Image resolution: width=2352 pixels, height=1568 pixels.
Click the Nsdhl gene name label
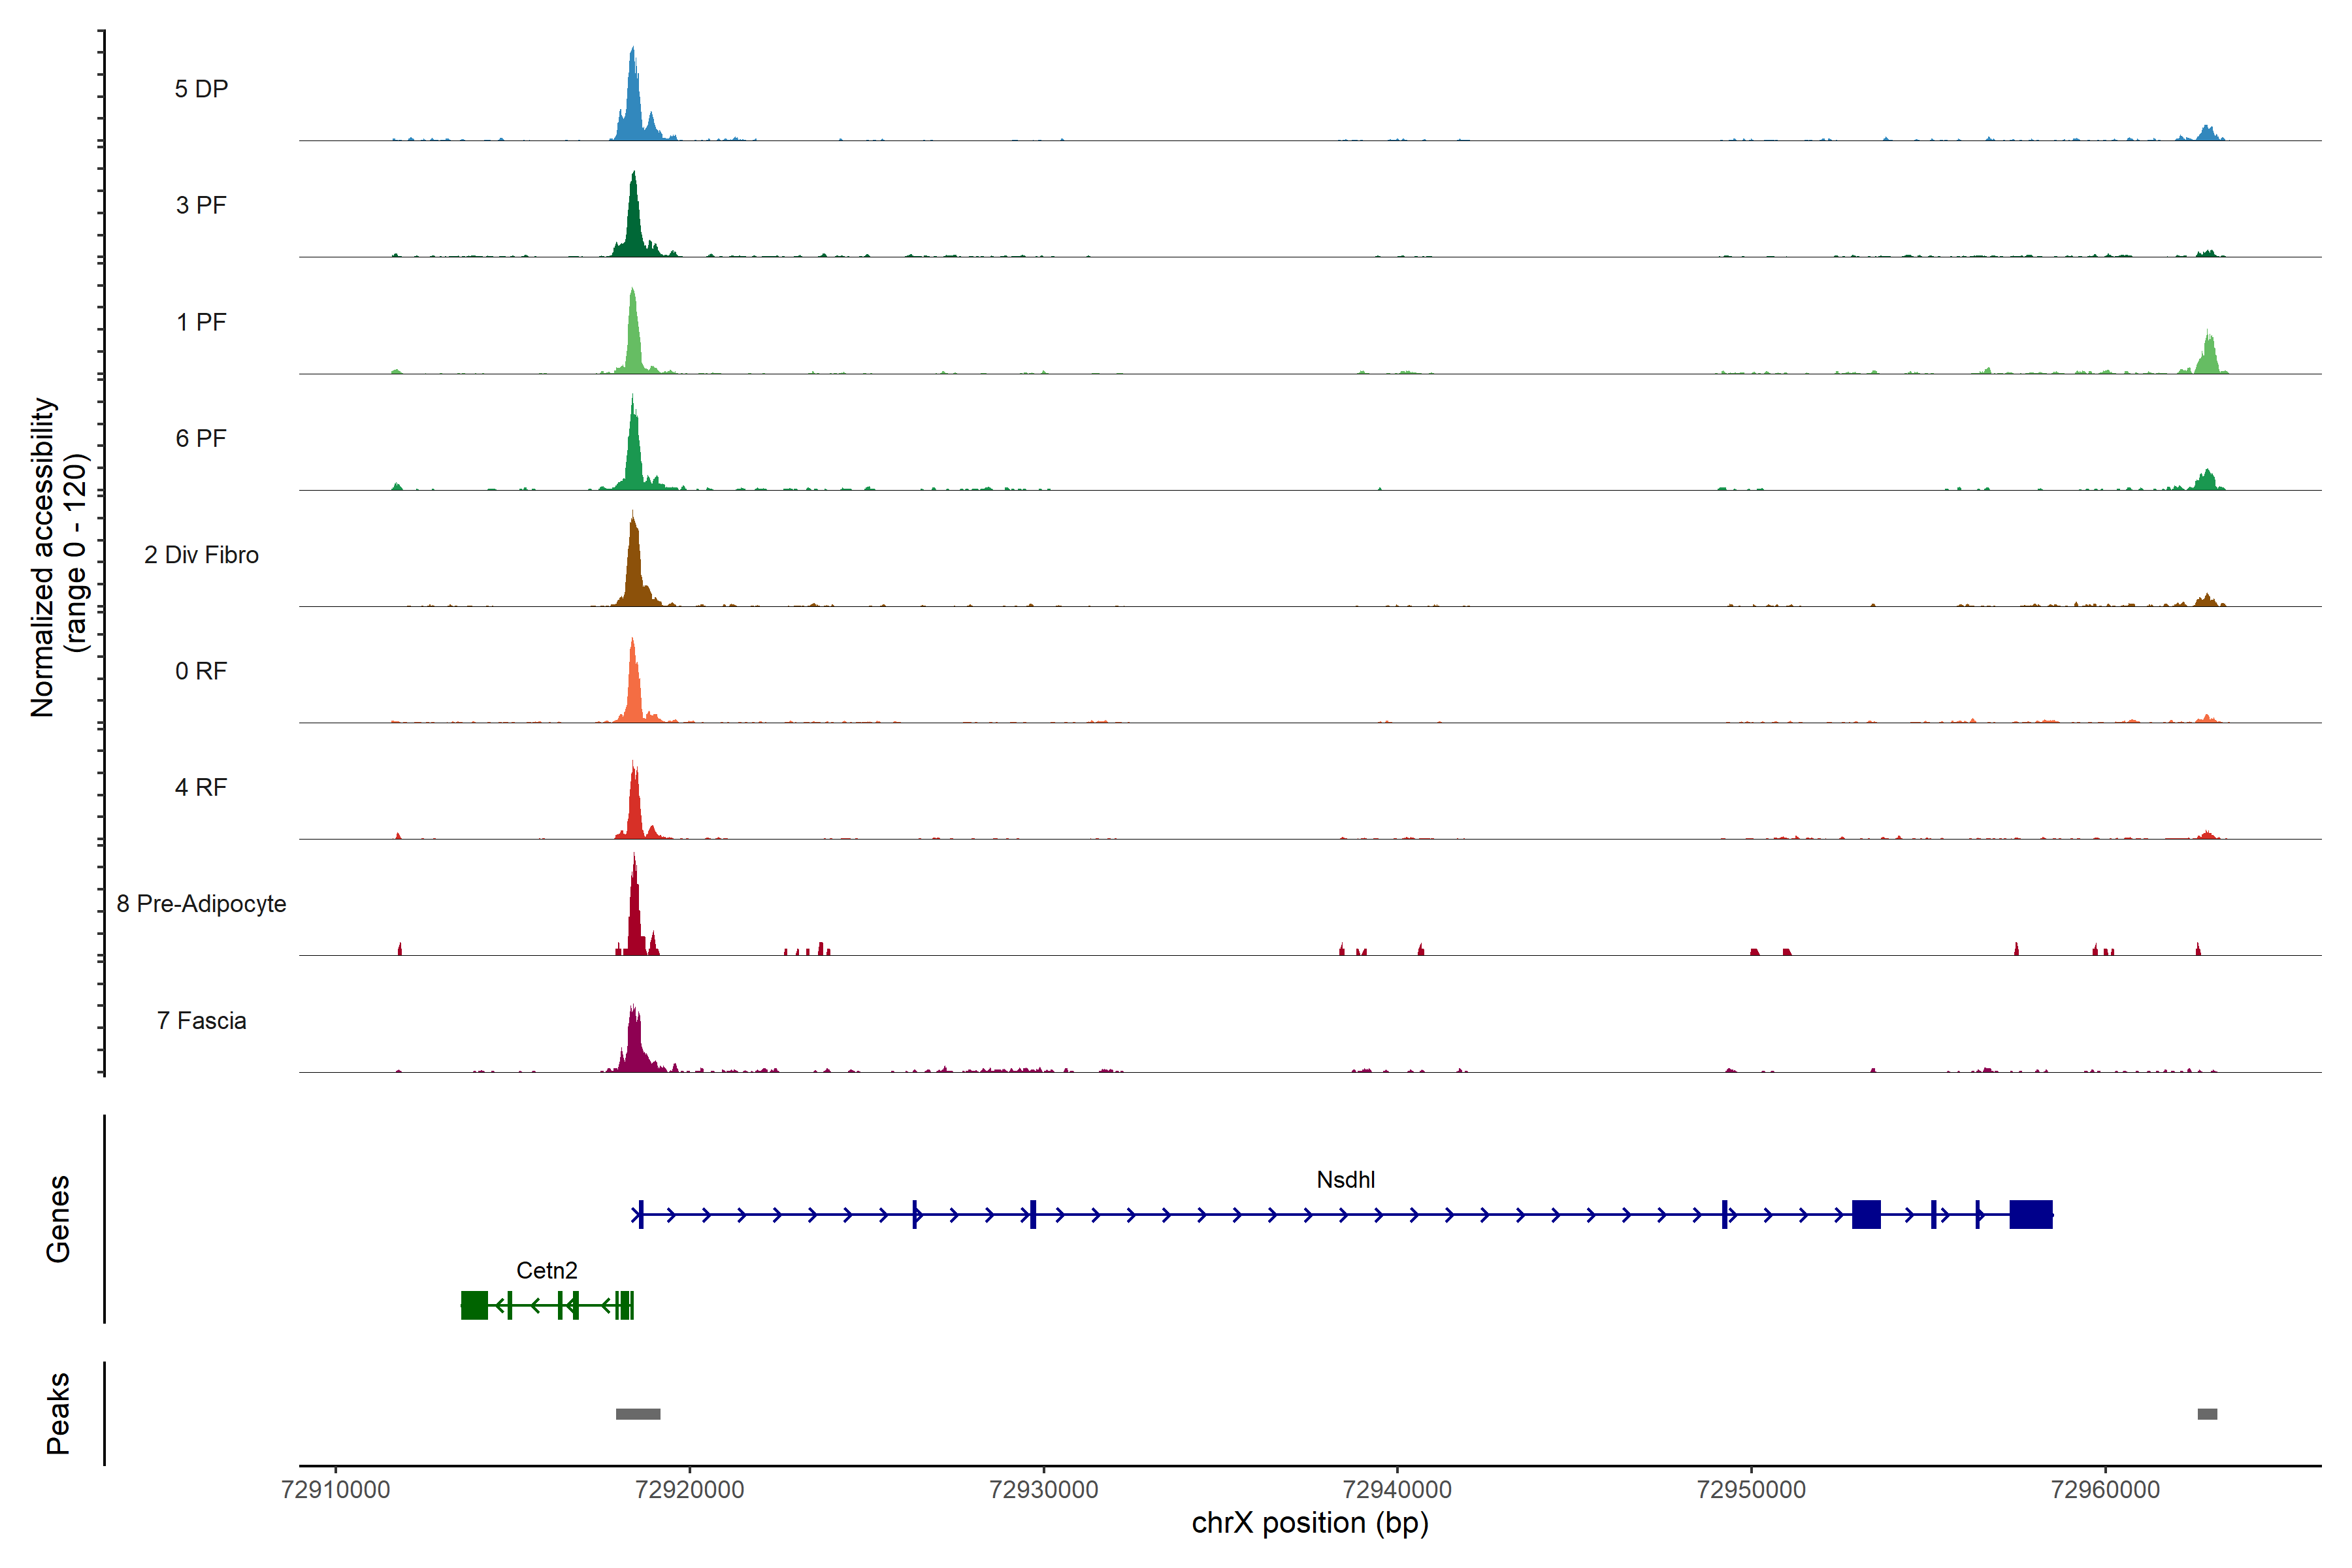[1345, 1180]
